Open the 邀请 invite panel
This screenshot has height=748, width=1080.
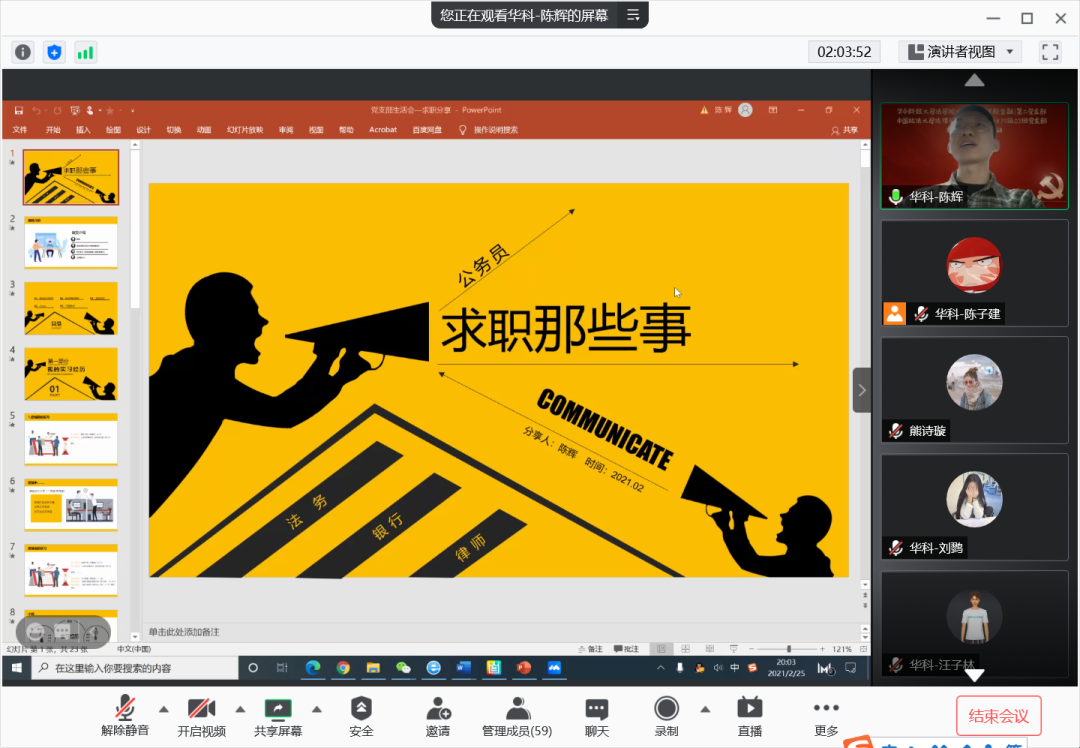pyautogui.click(x=438, y=716)
